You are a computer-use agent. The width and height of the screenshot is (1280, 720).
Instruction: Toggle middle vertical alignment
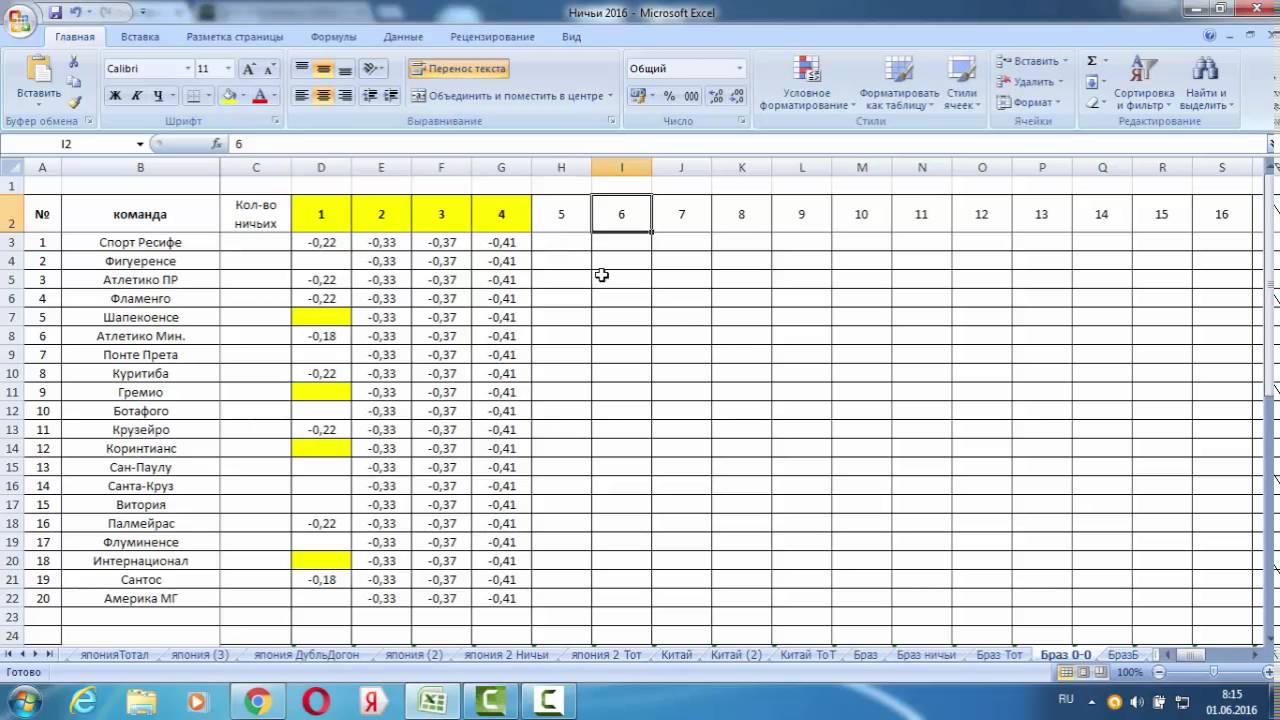coord(323,69)
